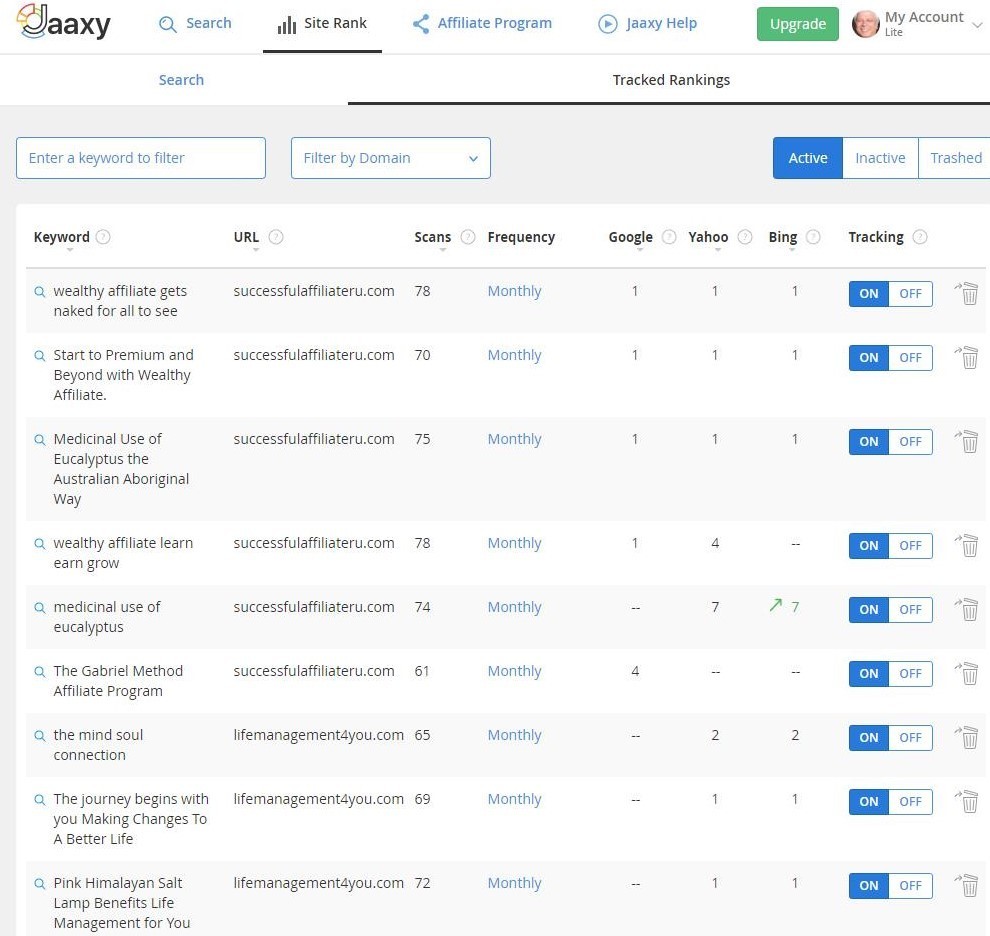Open the Filter by Domain dropdown

pos(390,158)
